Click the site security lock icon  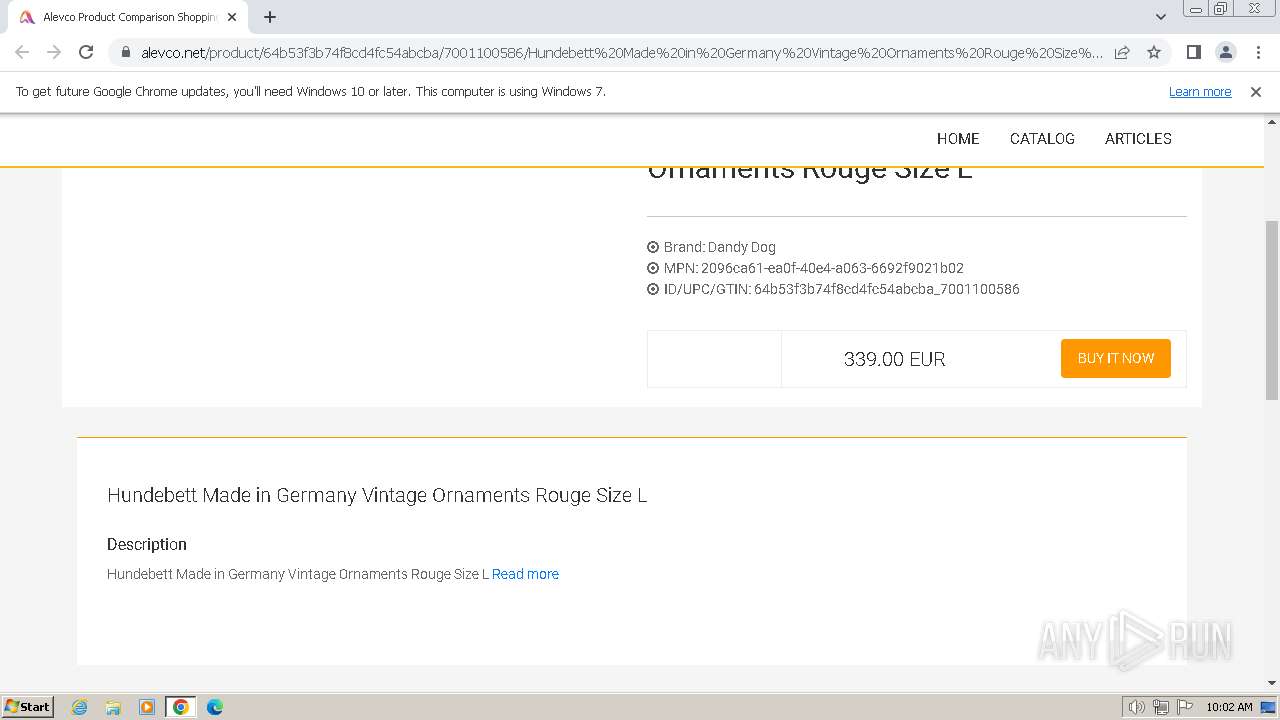click(126, 52)
